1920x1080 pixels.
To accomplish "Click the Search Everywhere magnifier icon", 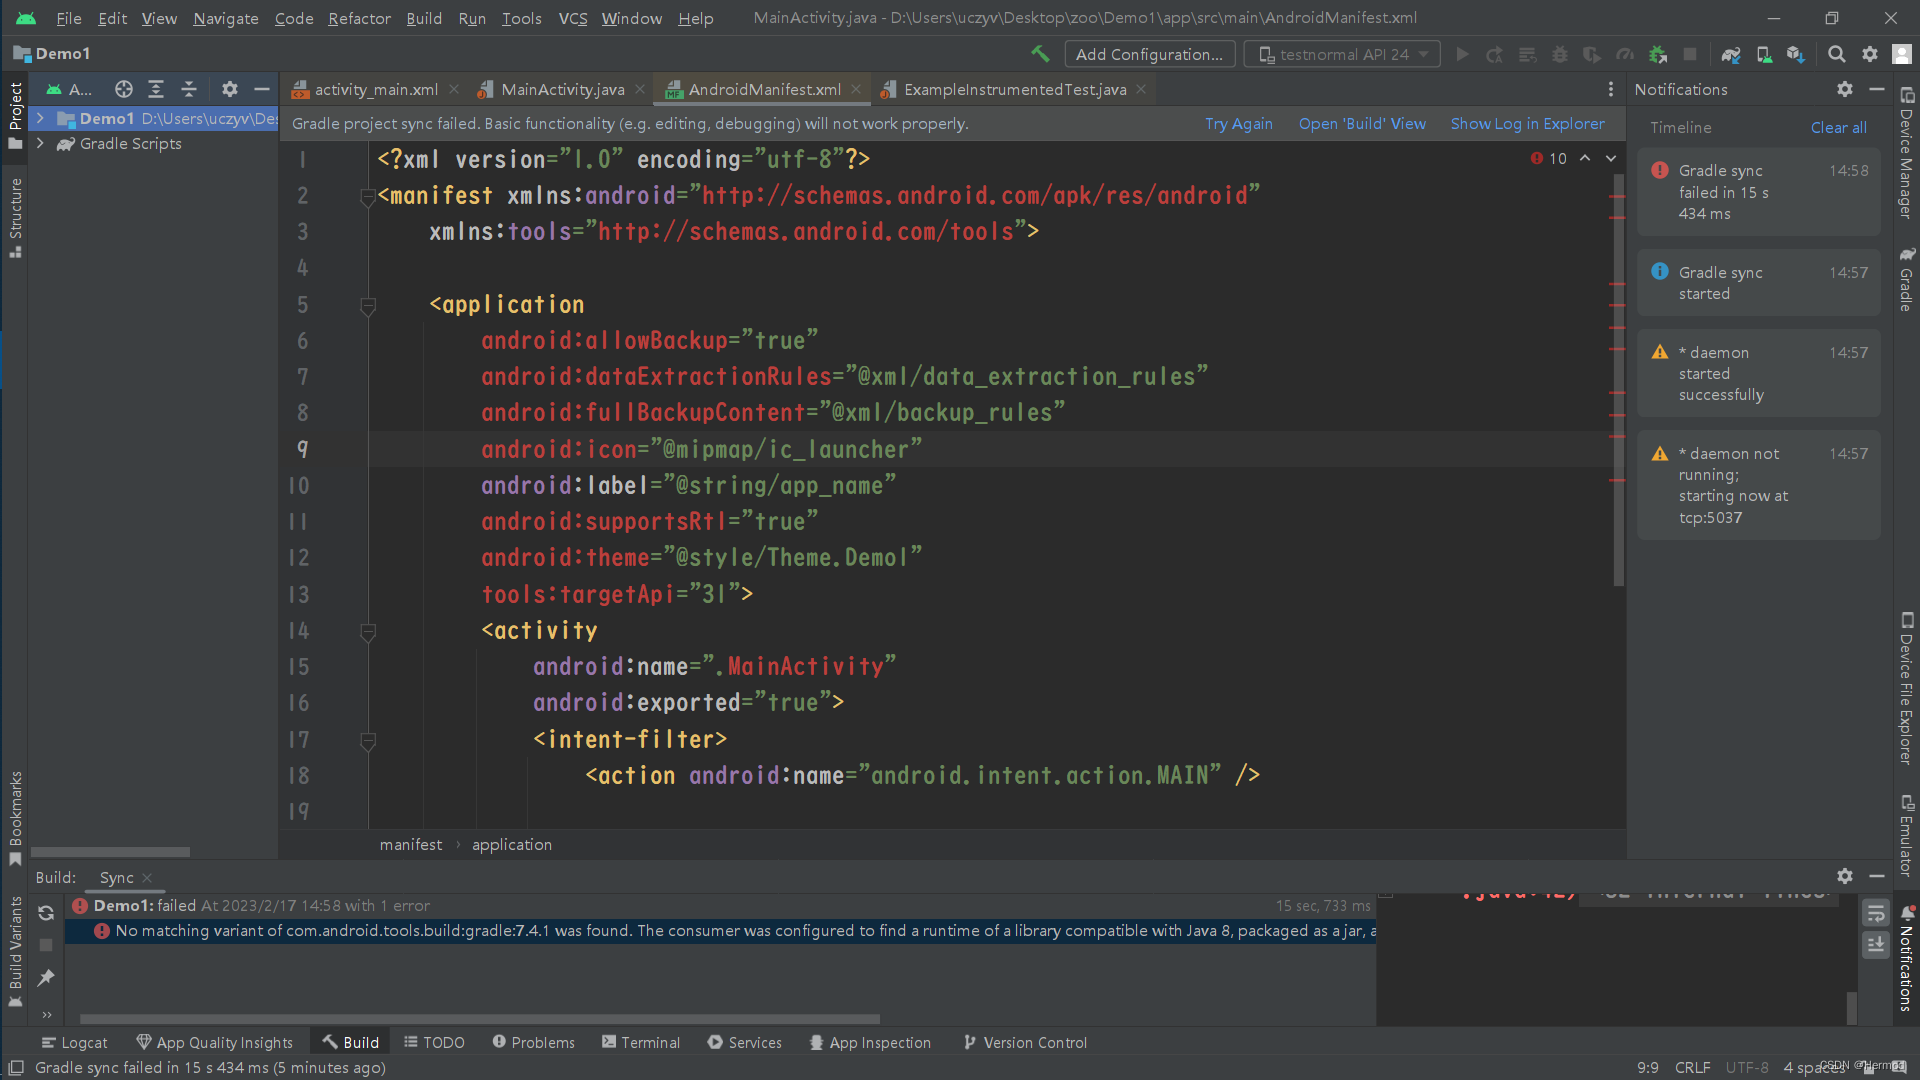I will pyautogui.click(x=1837, y=54).
